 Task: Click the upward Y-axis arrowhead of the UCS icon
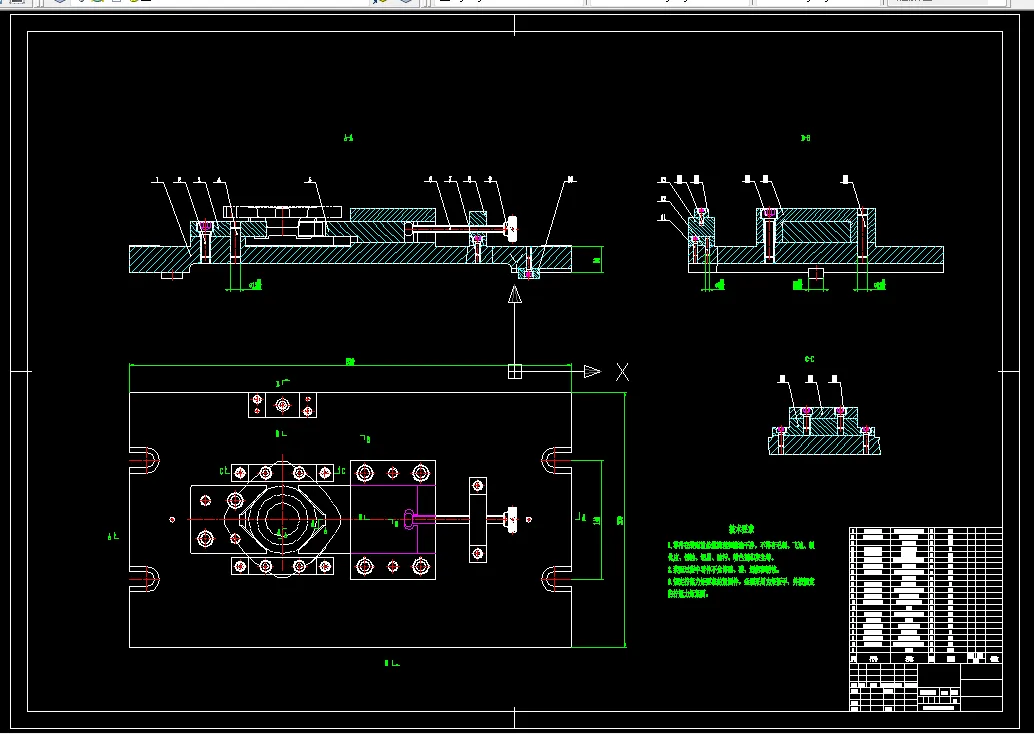515,294
